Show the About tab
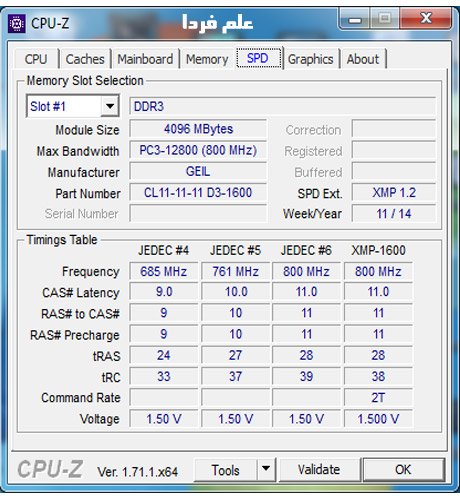The width and height of the screenshot is (460, 500). pos(363,59)
